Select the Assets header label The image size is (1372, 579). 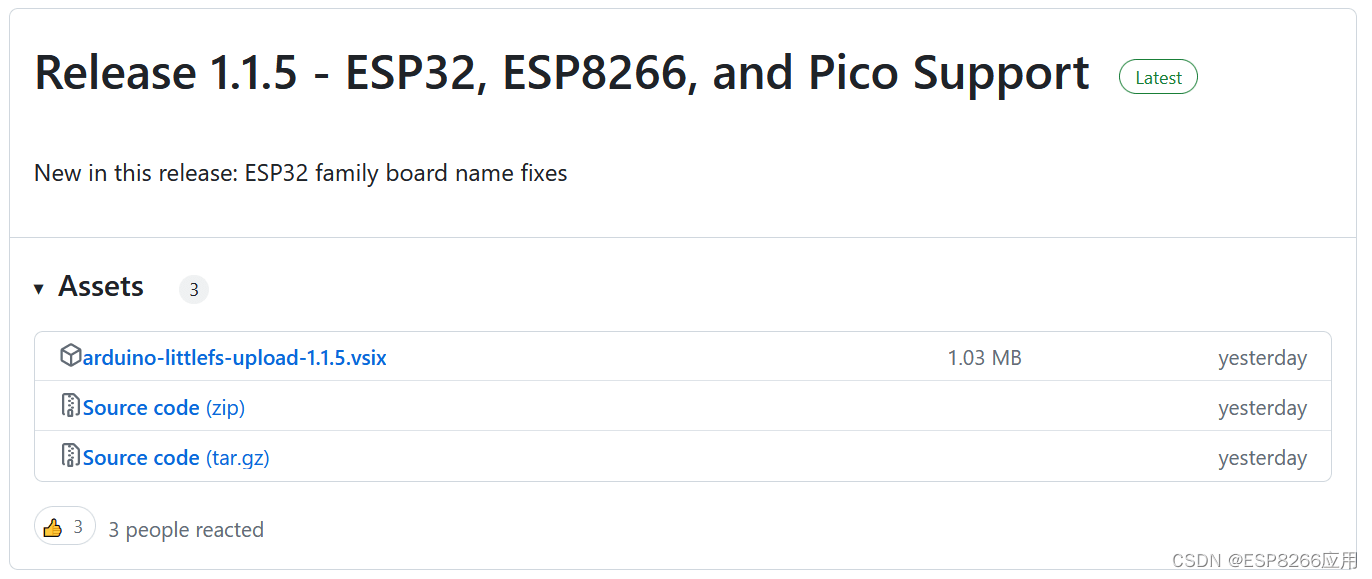100,287
